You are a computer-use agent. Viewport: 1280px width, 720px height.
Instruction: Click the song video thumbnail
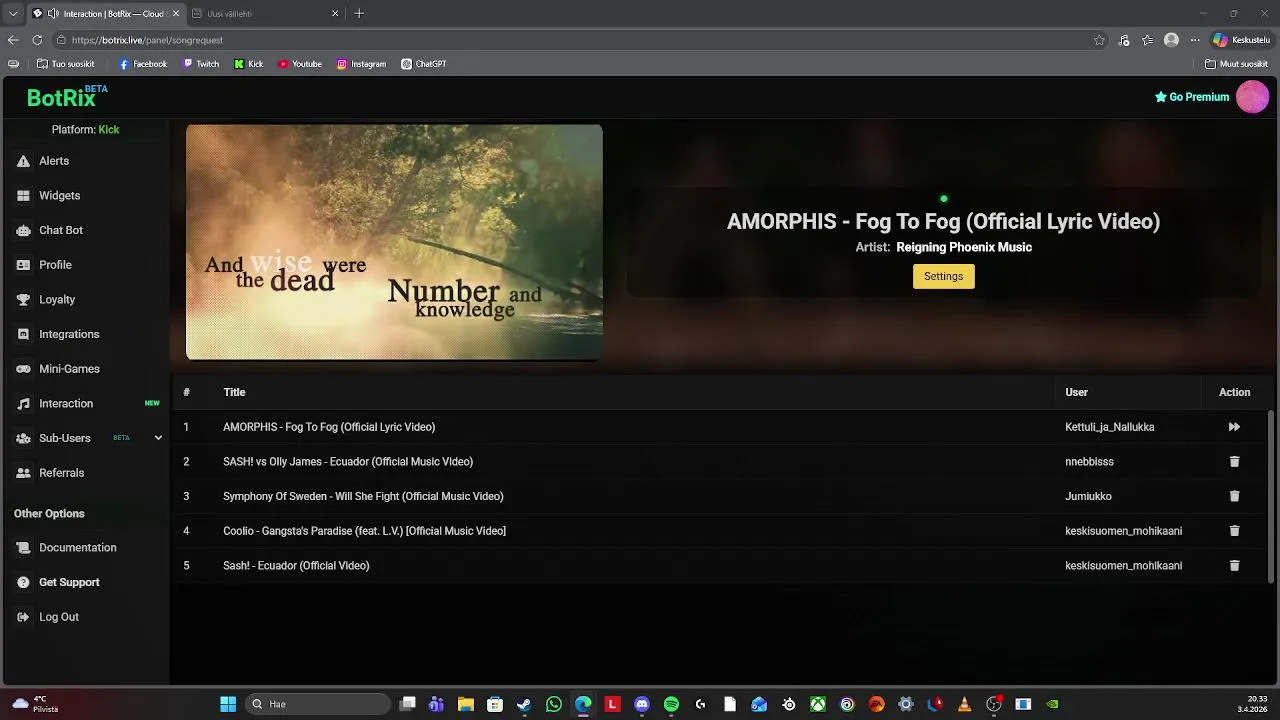[x=394, y=242]
